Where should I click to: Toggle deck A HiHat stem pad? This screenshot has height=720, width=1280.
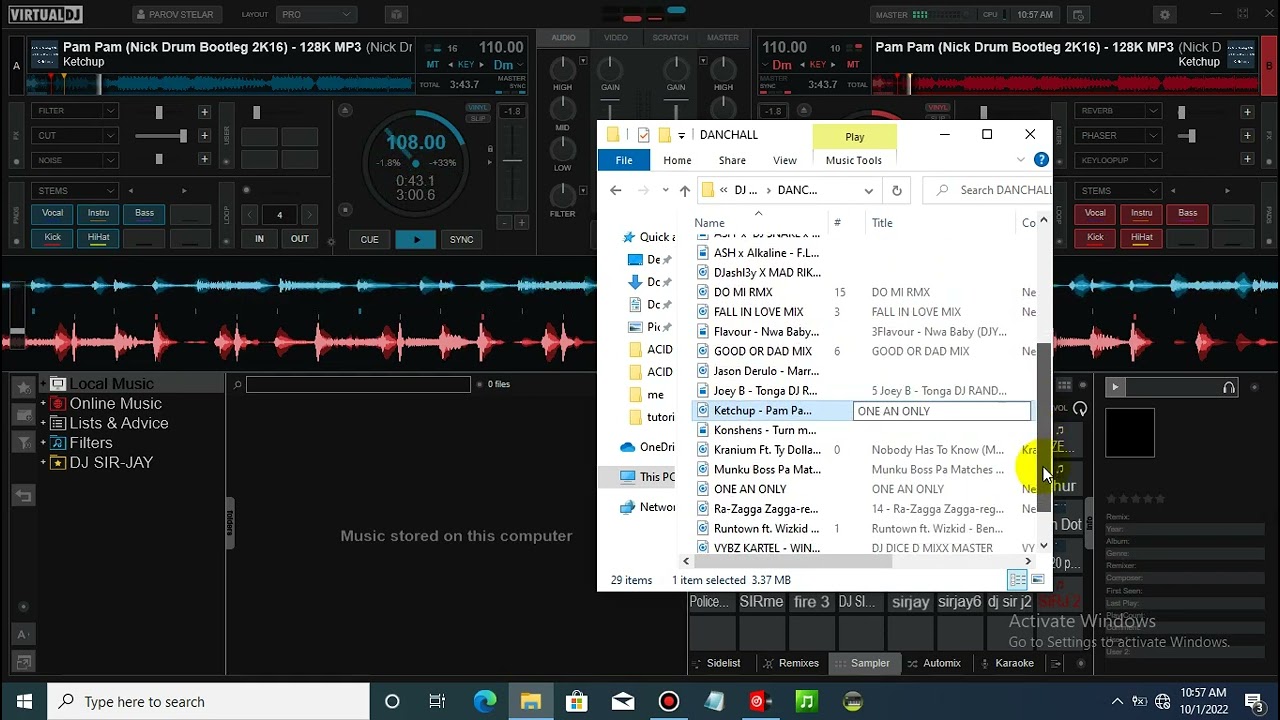(98, 238)
